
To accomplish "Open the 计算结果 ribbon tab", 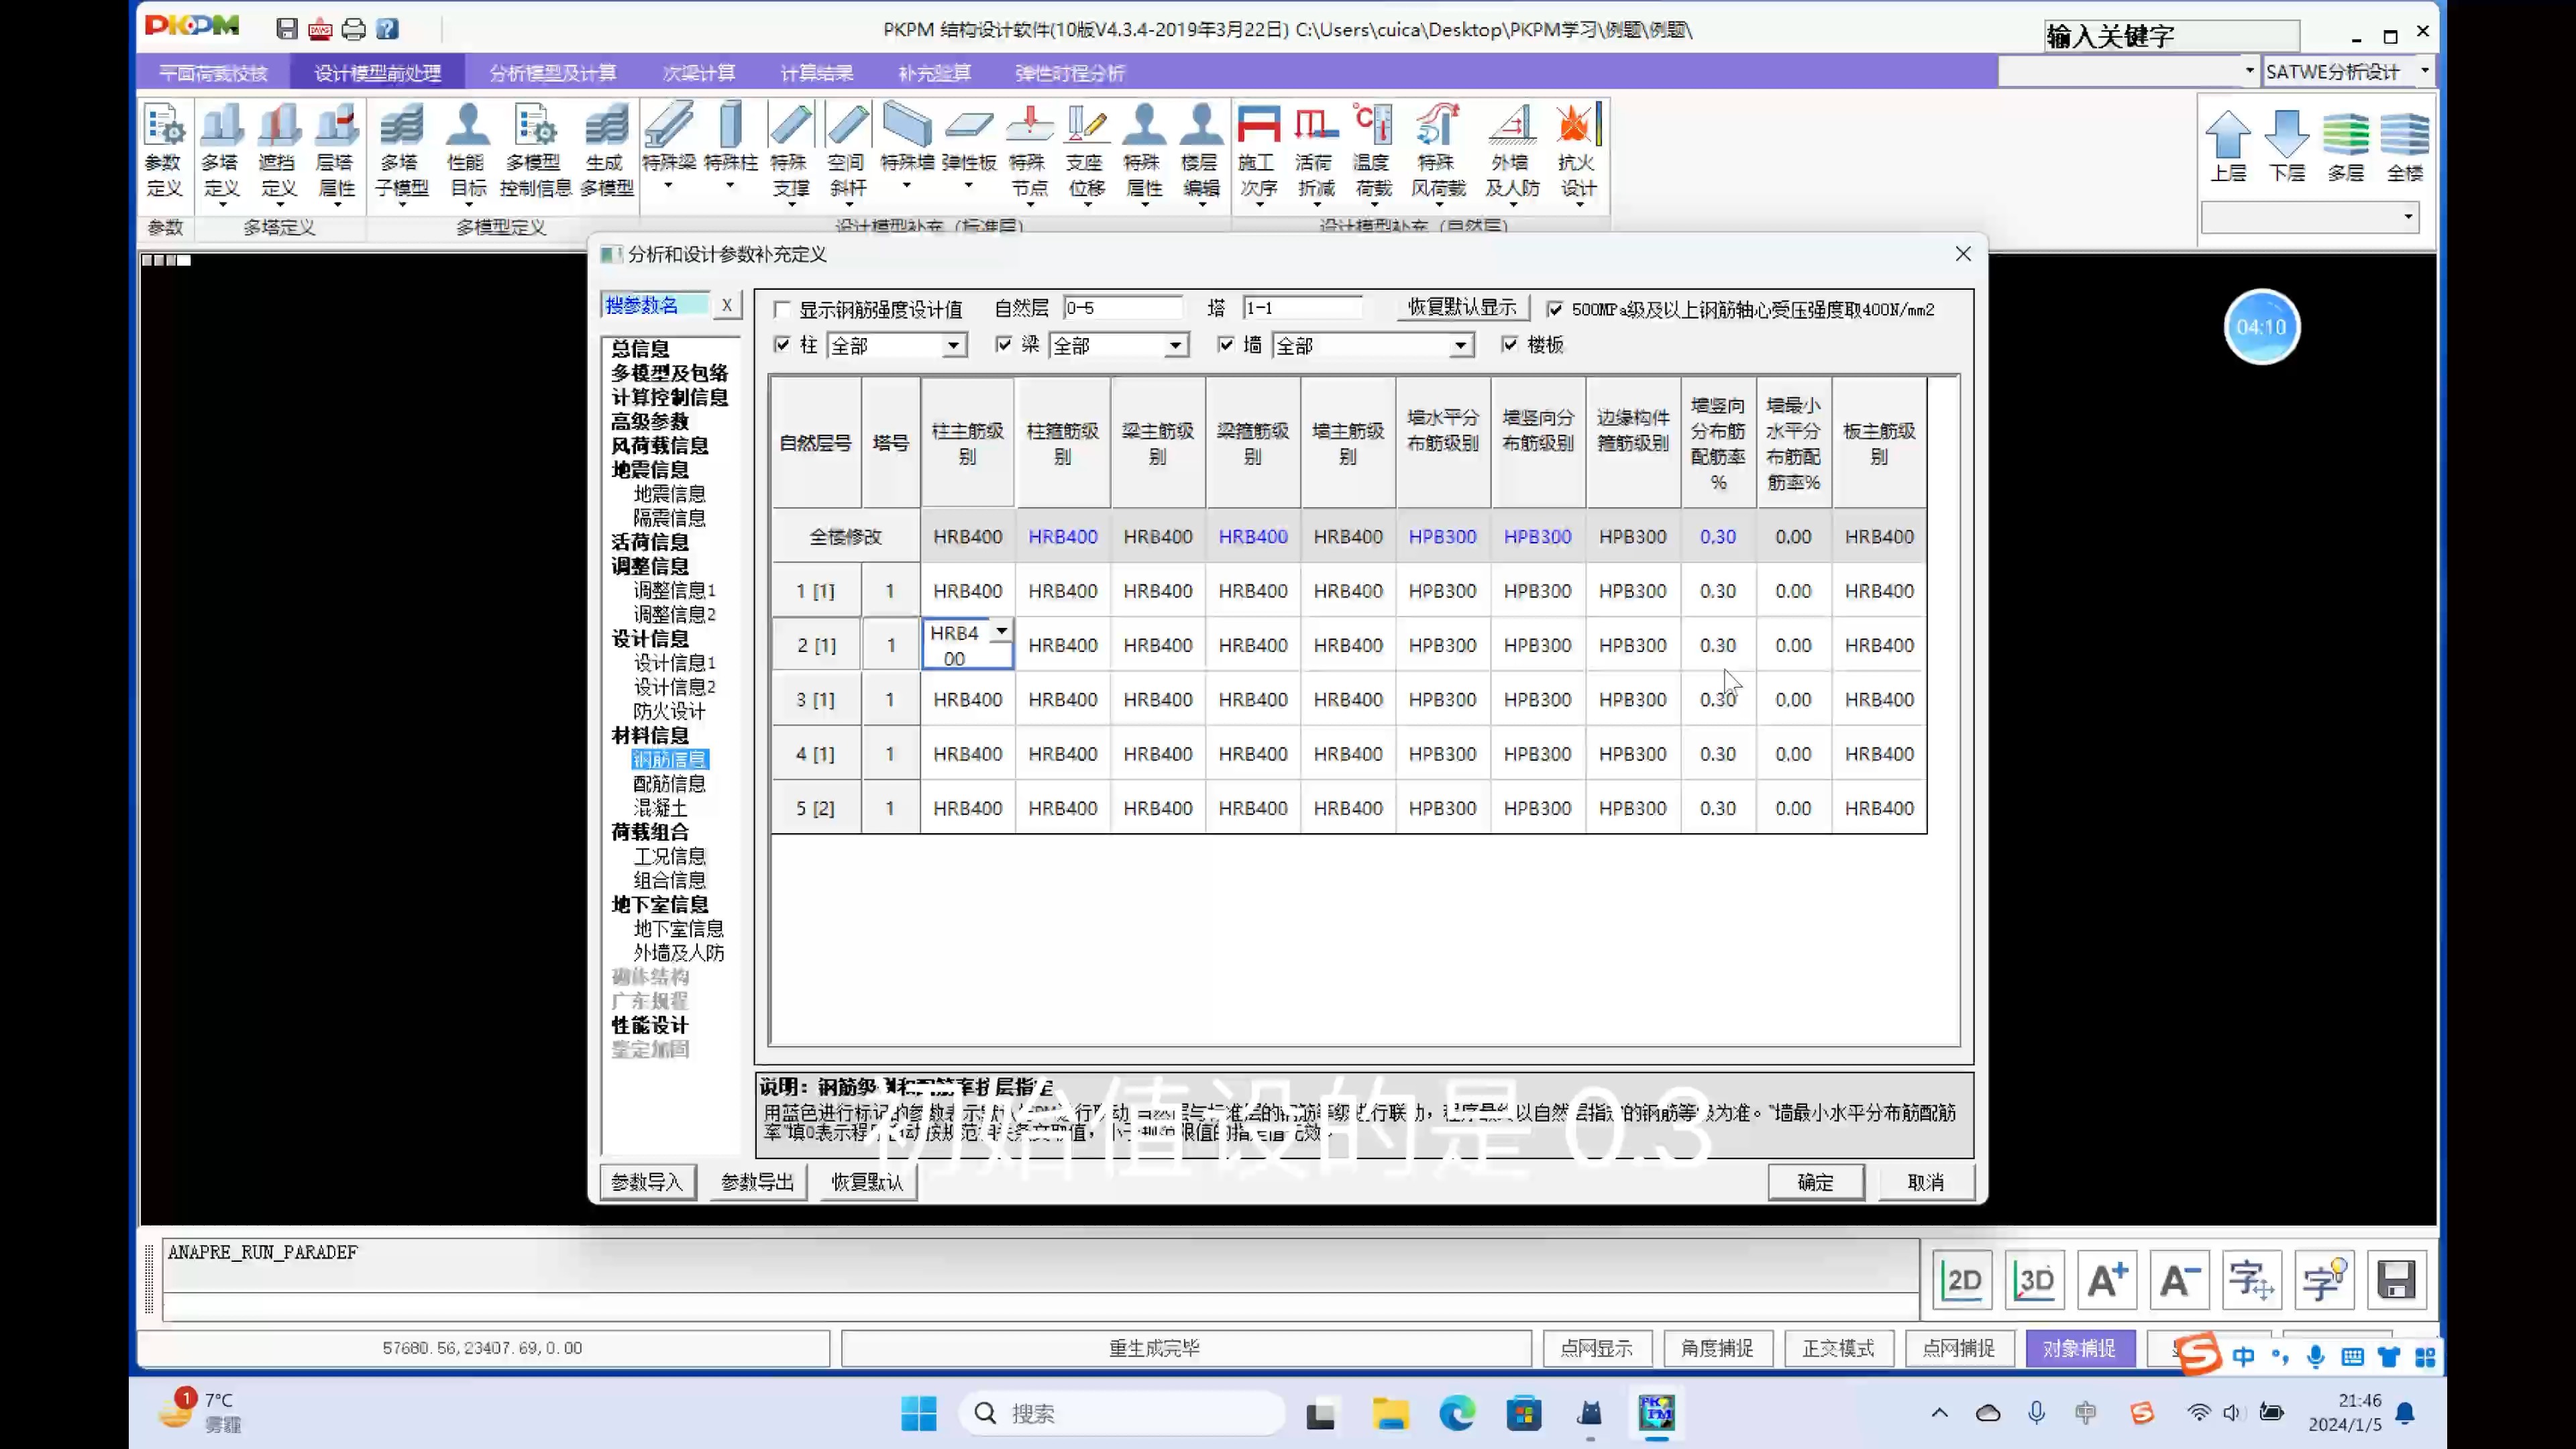I will point(816,73).
